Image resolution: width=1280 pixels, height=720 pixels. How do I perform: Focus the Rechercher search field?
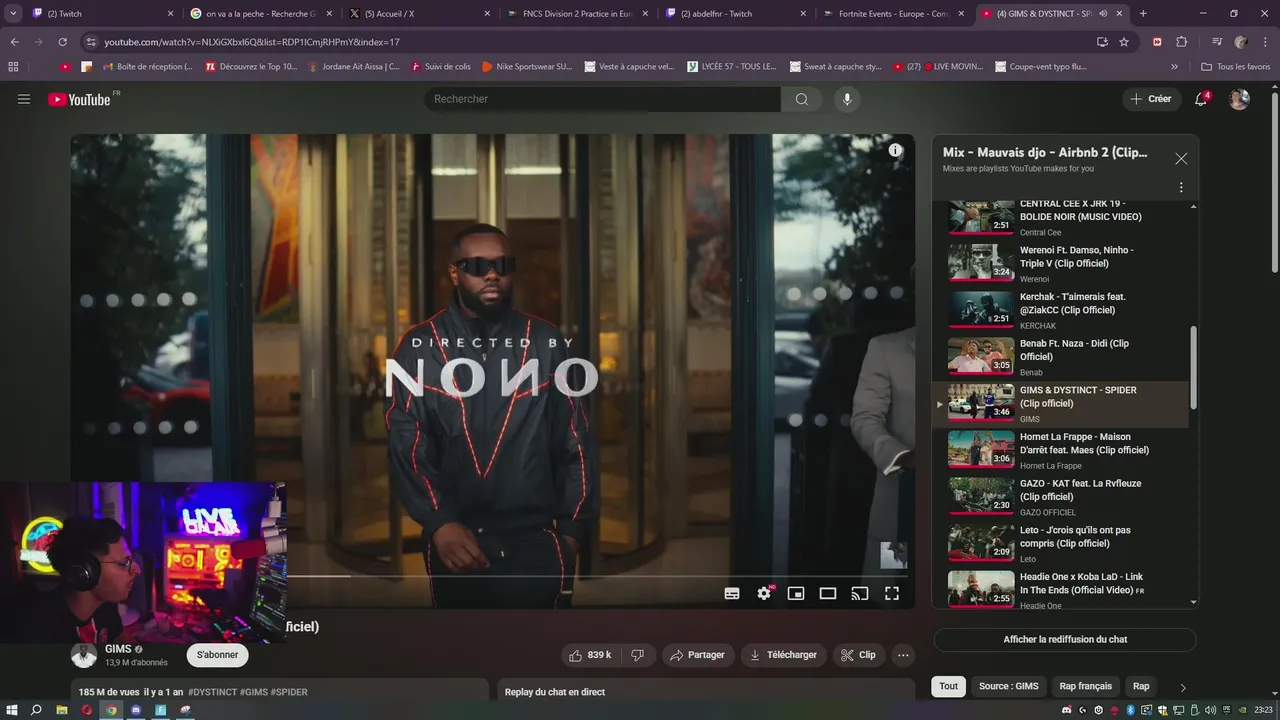pyautogui.click(x=603, y=99)
